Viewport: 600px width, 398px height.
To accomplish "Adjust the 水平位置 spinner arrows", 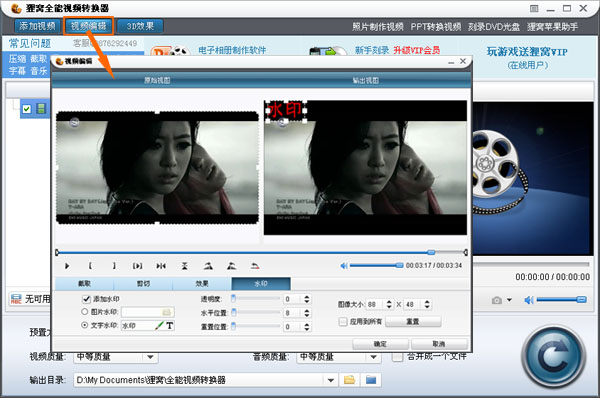I will coord(307,313).
